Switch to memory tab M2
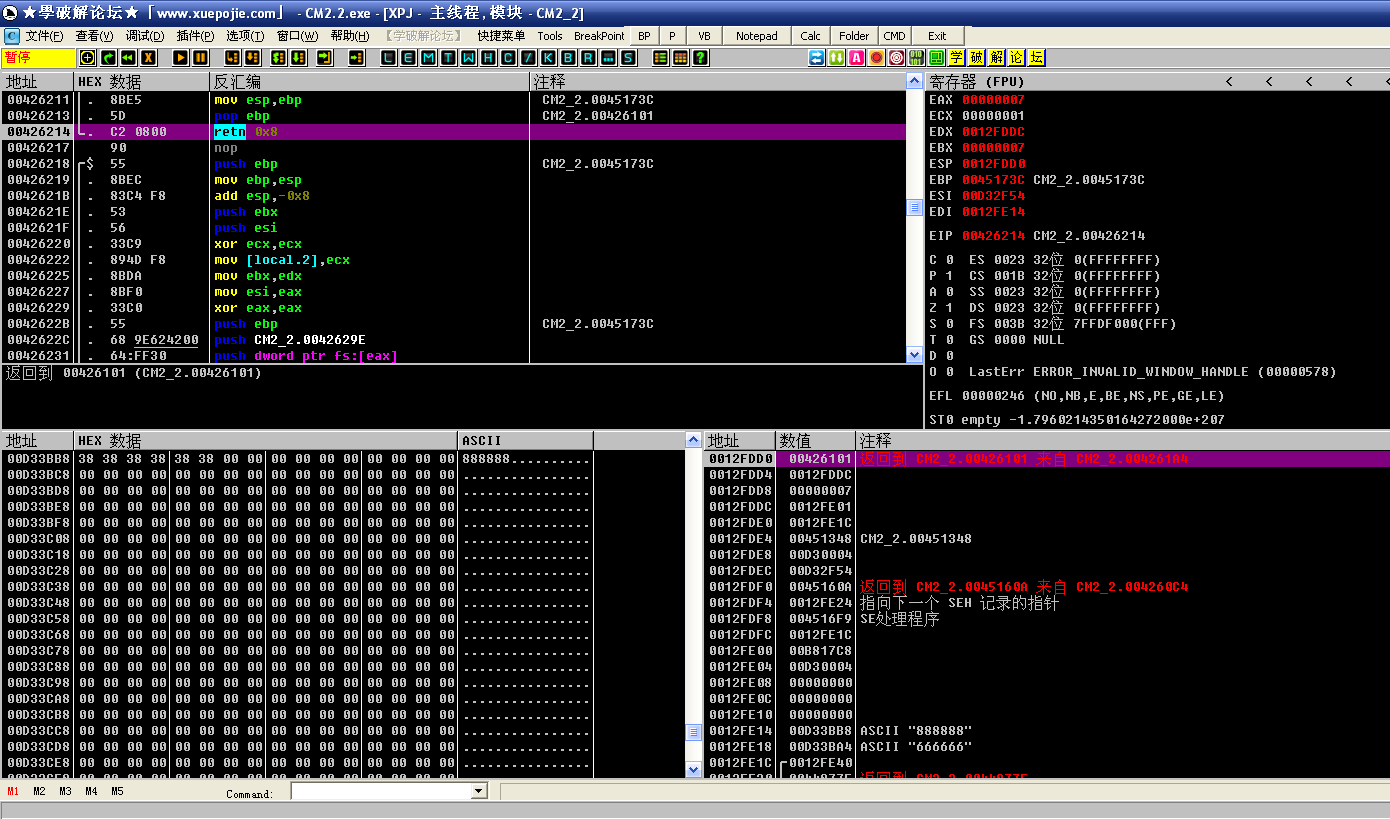Viewport: 1390px width, 819px height. [x=39, y=791]
